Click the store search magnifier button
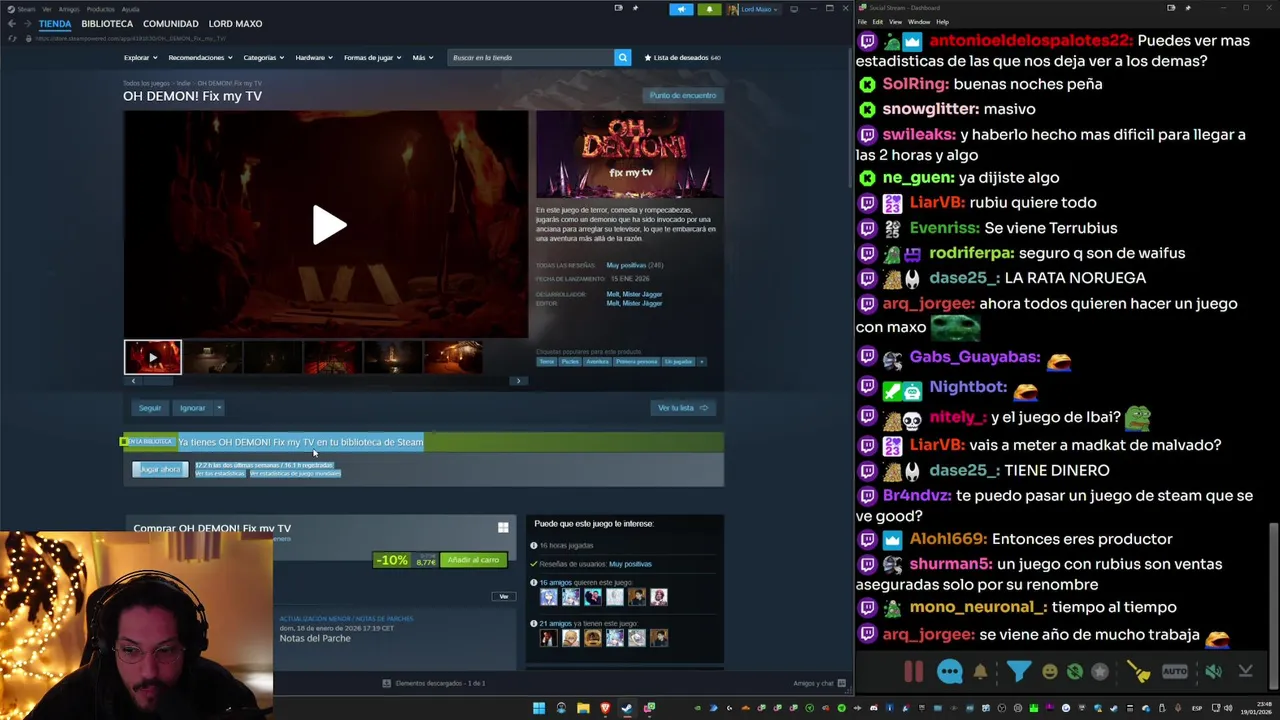 click(x=622, y=58)
